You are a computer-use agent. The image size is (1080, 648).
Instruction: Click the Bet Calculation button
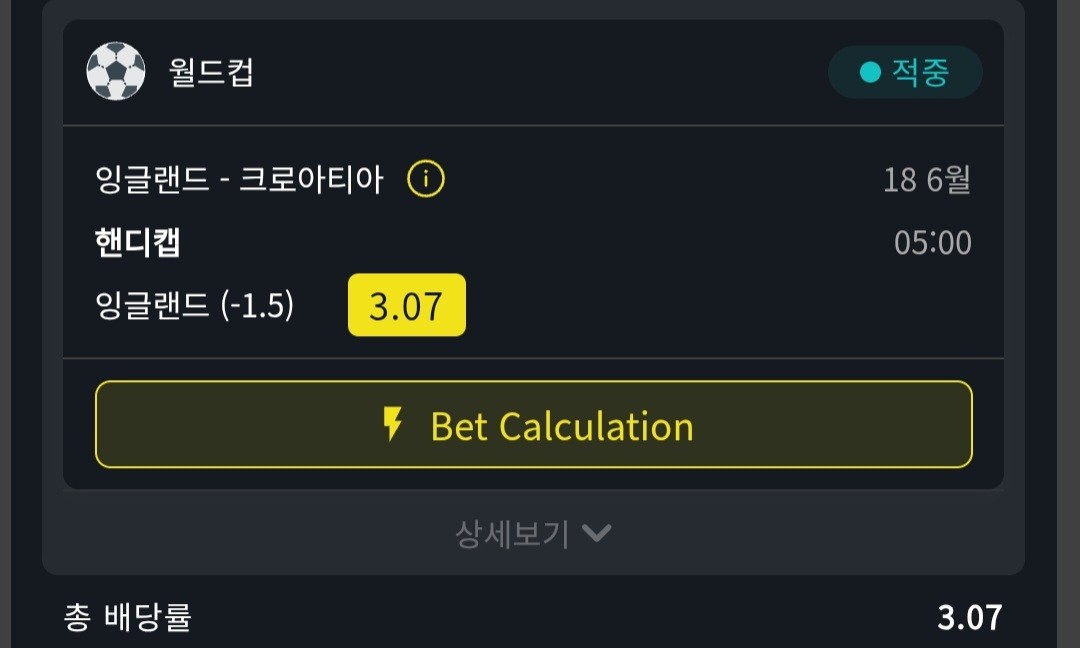pos(534,424)
